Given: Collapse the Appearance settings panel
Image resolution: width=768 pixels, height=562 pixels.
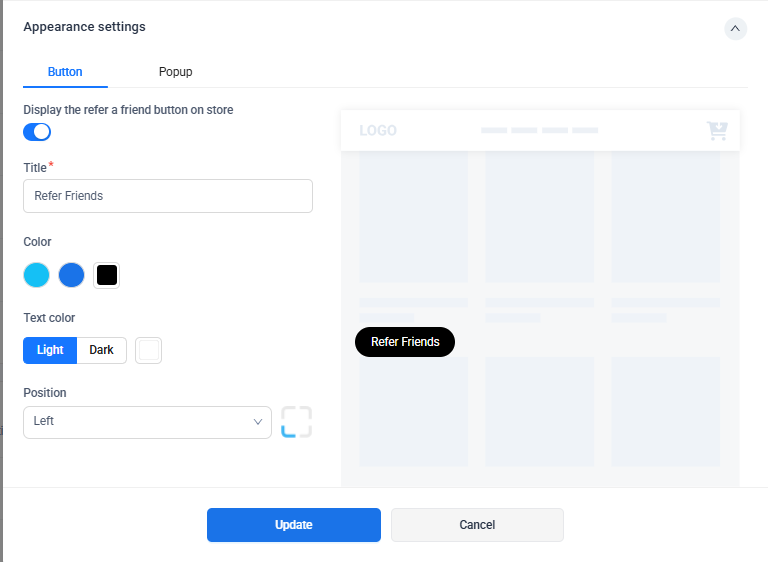Looking at the screenshot, I should pyautogui.click(x=735, y=28).
